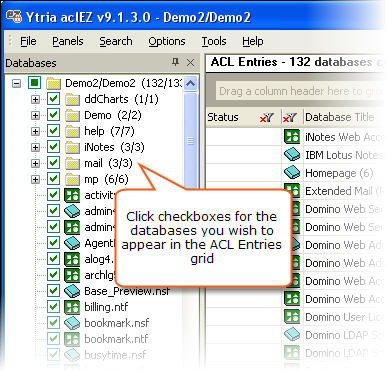Click the iNotes folder icon
Screen dimensions: 387x371
[x=72, y=147]
